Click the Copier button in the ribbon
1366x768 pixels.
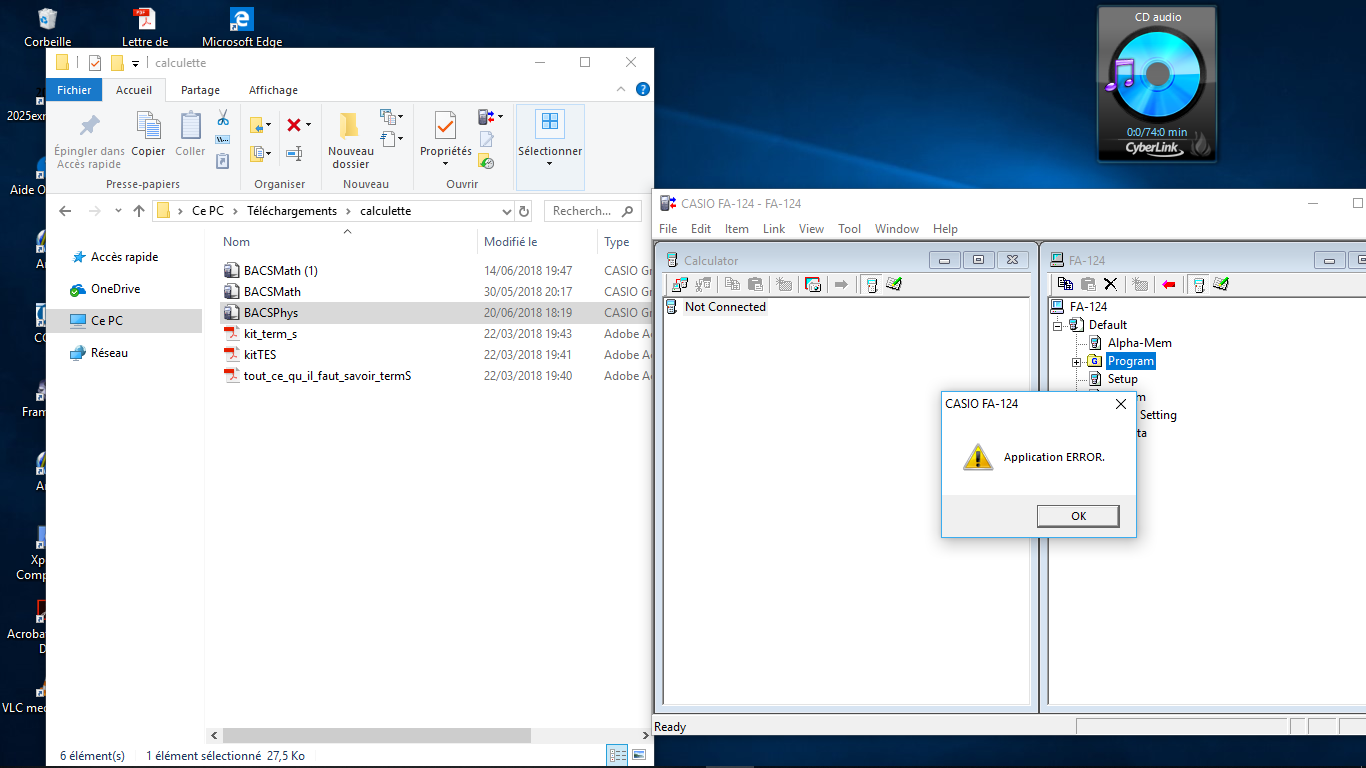pyautogui.click(x=148, y=133)
